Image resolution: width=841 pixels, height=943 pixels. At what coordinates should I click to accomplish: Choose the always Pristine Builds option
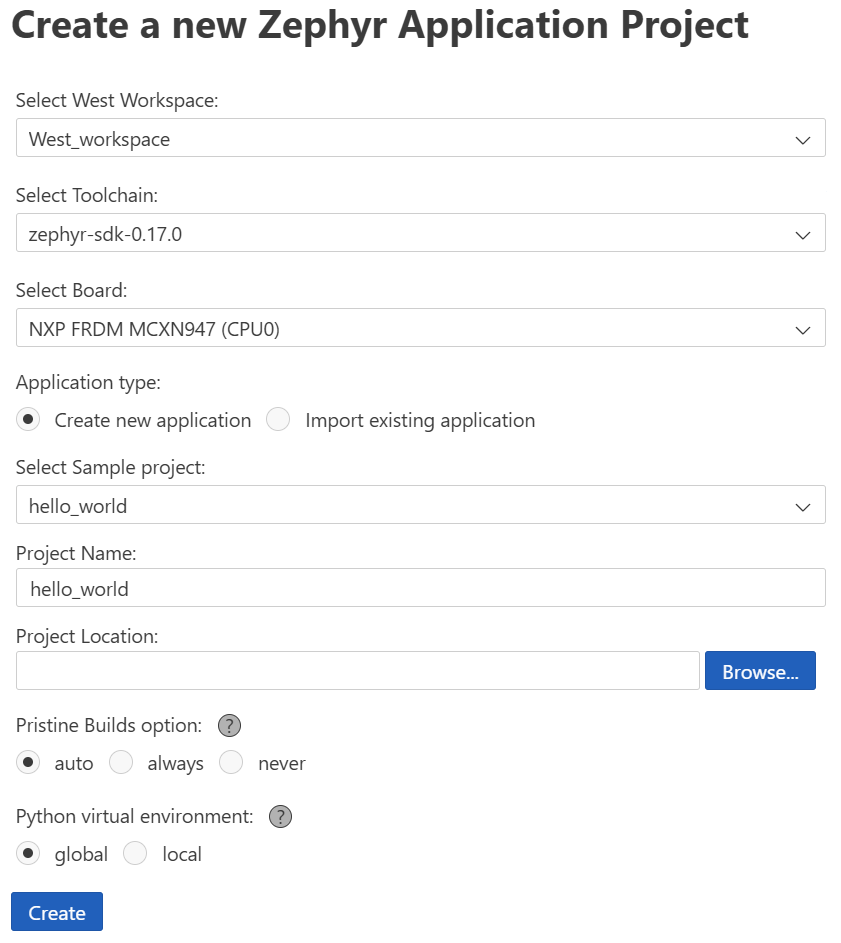[x=121, y=762]
